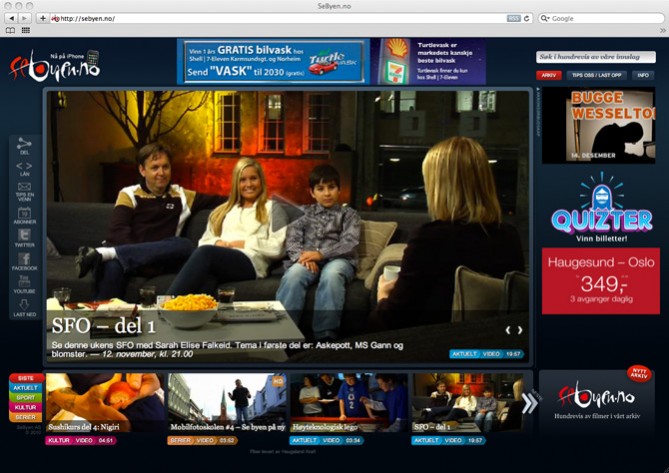Viewport: 669px width, 473px height.
Task: Click the Tips oss / Last opp button
Action: click(x=595, y=75)
